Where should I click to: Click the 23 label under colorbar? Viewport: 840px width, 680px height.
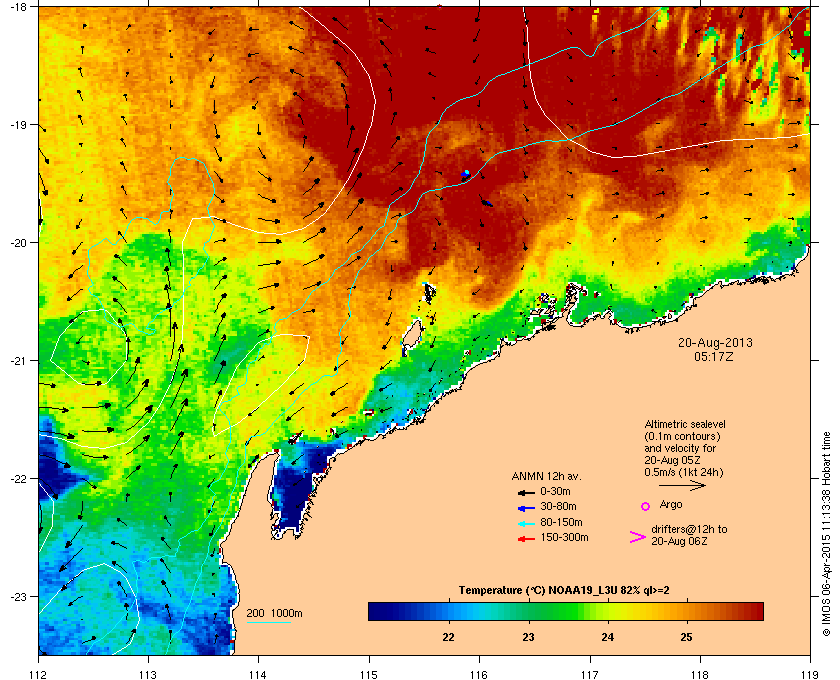pyautogui.click(x=528, y=637)
